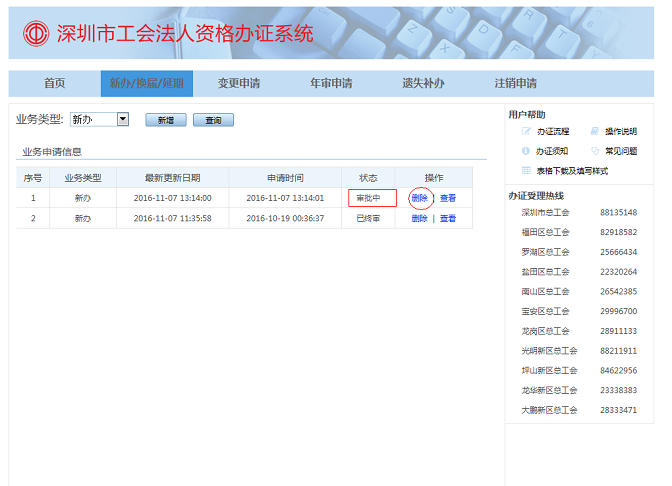
Task: Click update date 2016-11-07 11:35:58
Action: (172, 218)
